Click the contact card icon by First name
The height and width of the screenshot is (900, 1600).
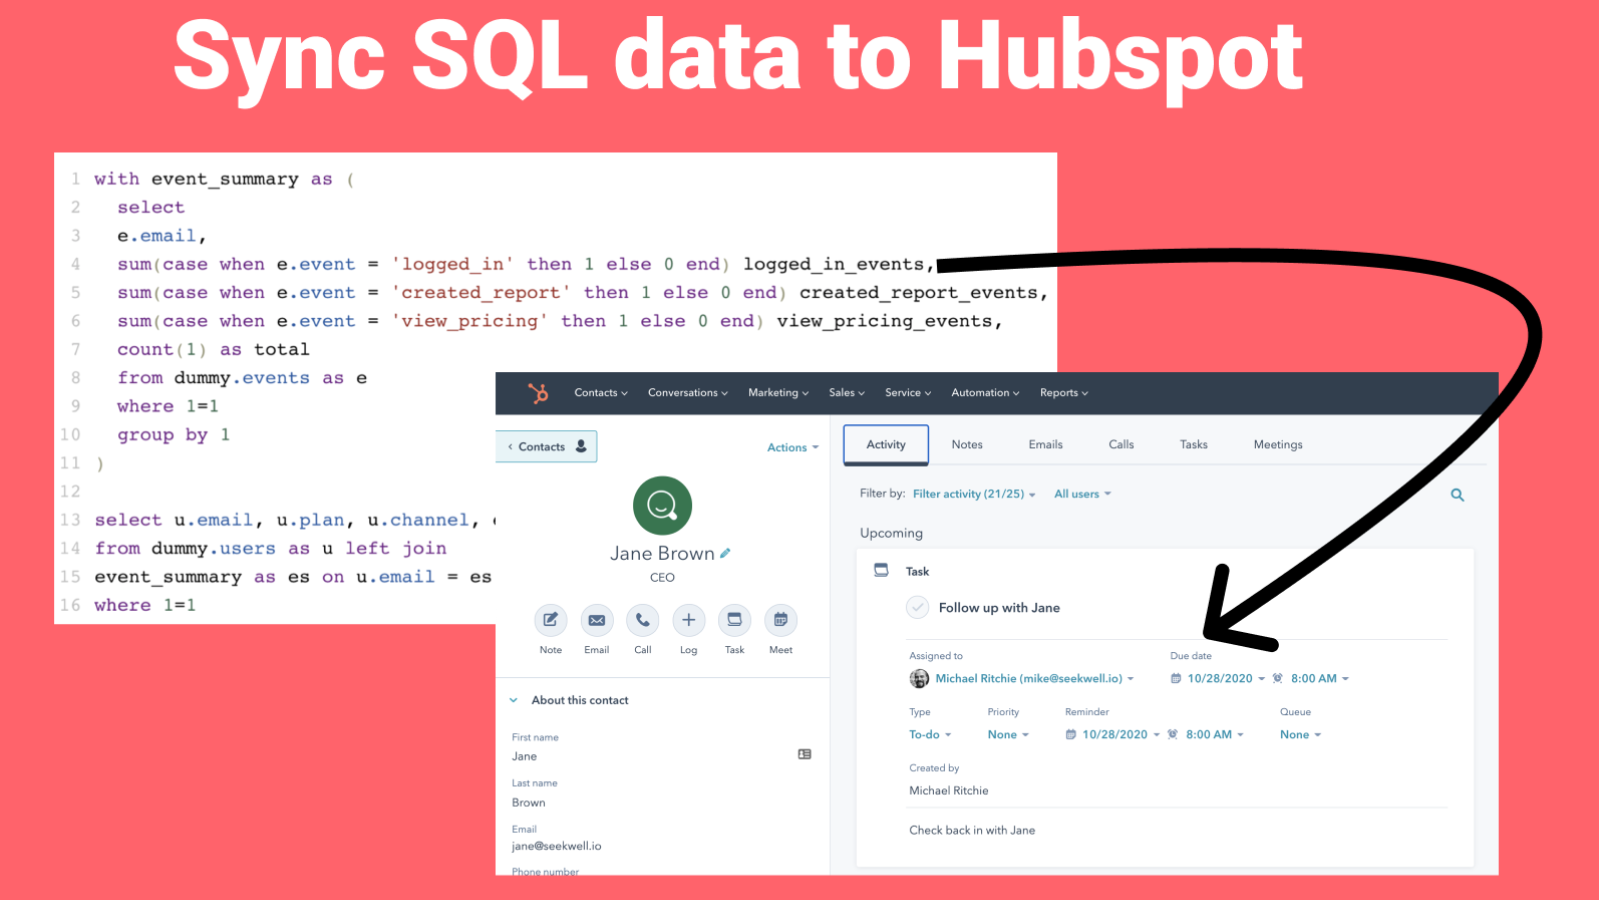pos(805,754)
